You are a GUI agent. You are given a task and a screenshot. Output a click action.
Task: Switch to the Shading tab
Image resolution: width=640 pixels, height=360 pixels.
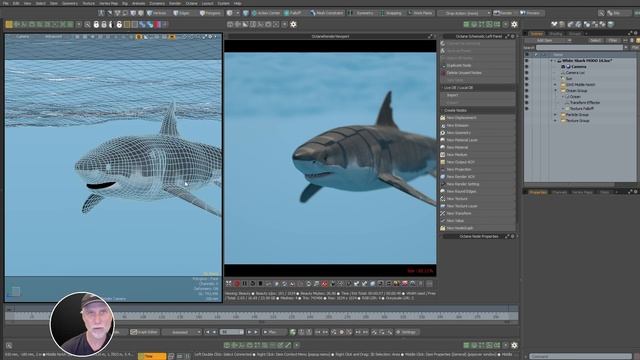coord(556,34)
